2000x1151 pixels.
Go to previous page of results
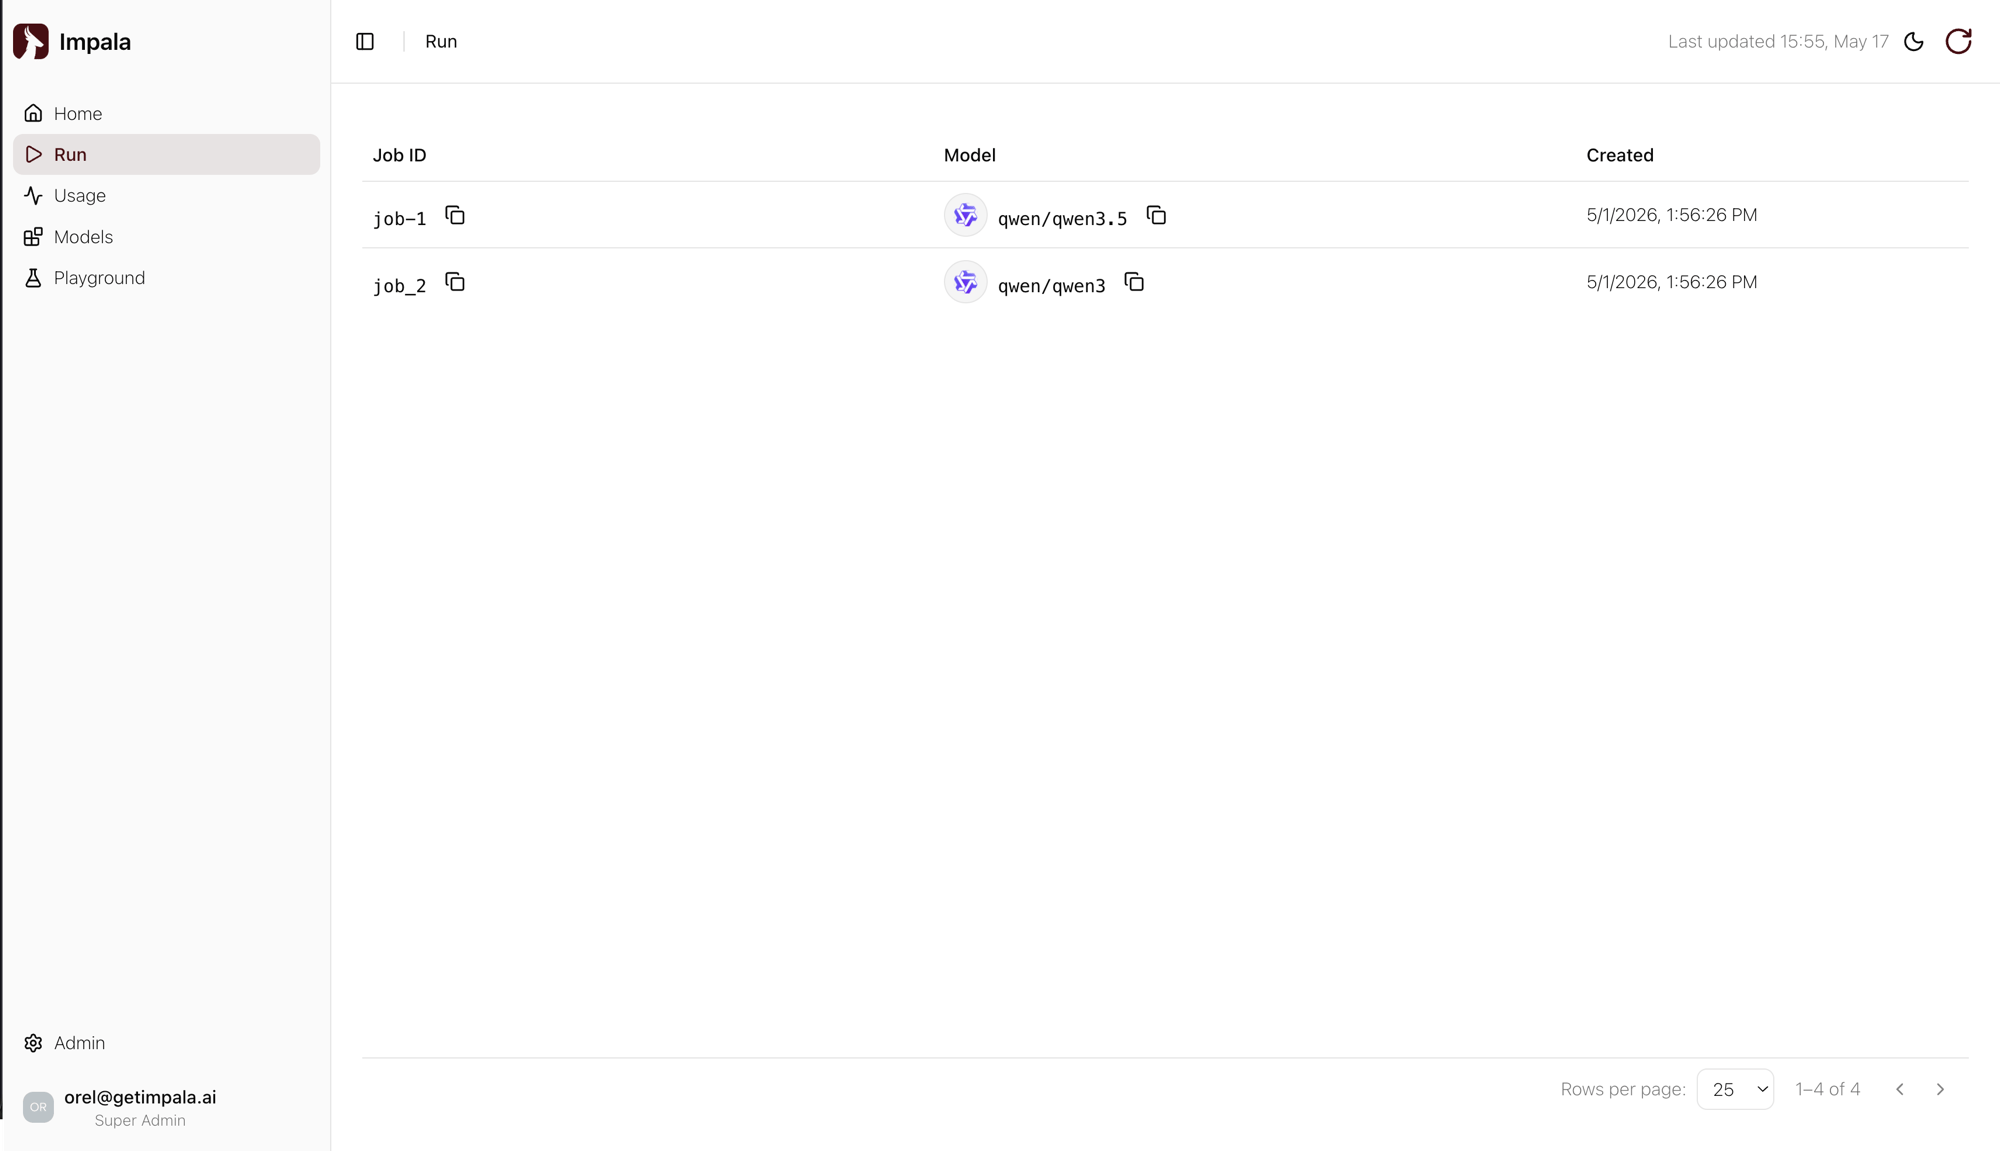[1900, 1089]
